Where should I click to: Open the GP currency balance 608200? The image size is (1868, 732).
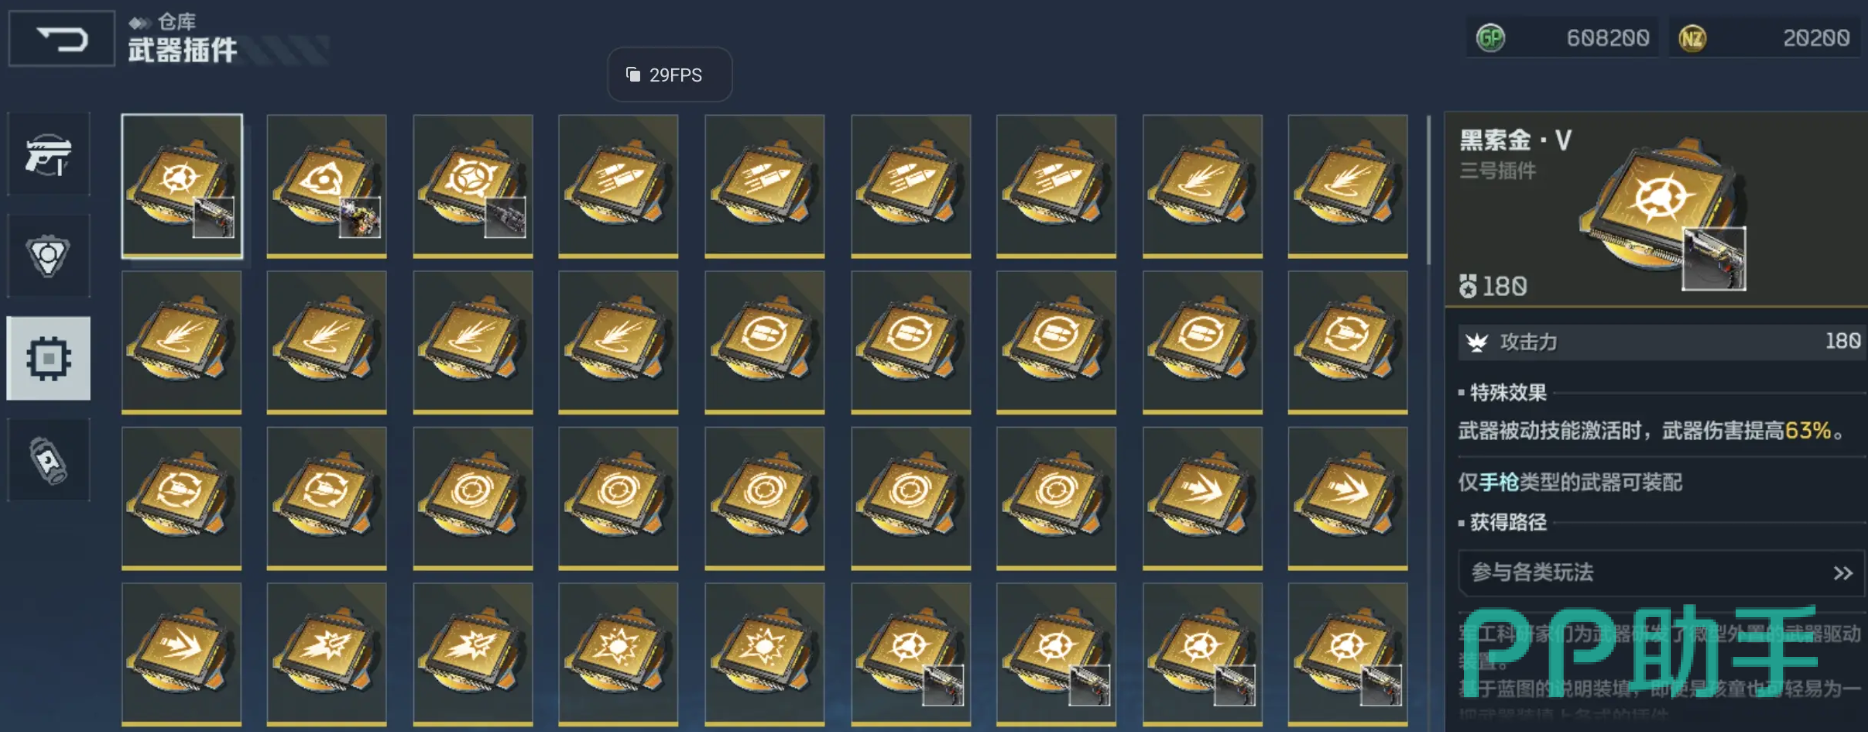(x=1562, y=38)
